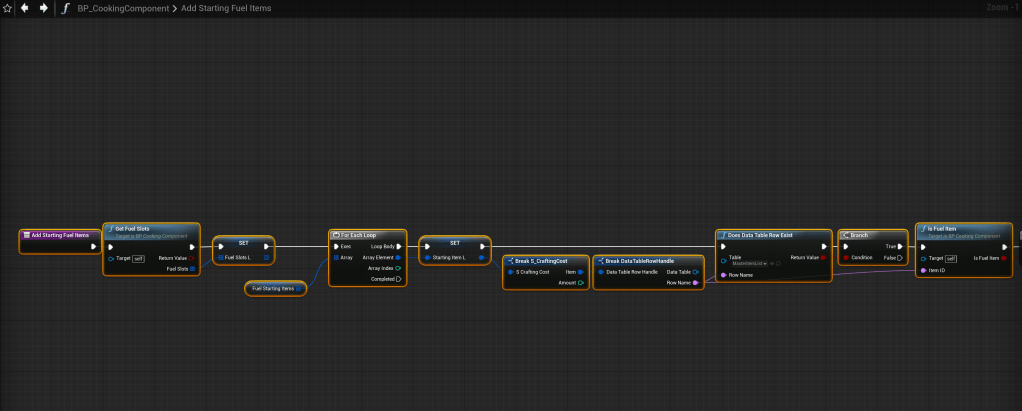Click the Item output pin on Break S_CraftingCost
Image resolution: width=1022 pixels, height=411 pixels.
click(x=580, y=272)
